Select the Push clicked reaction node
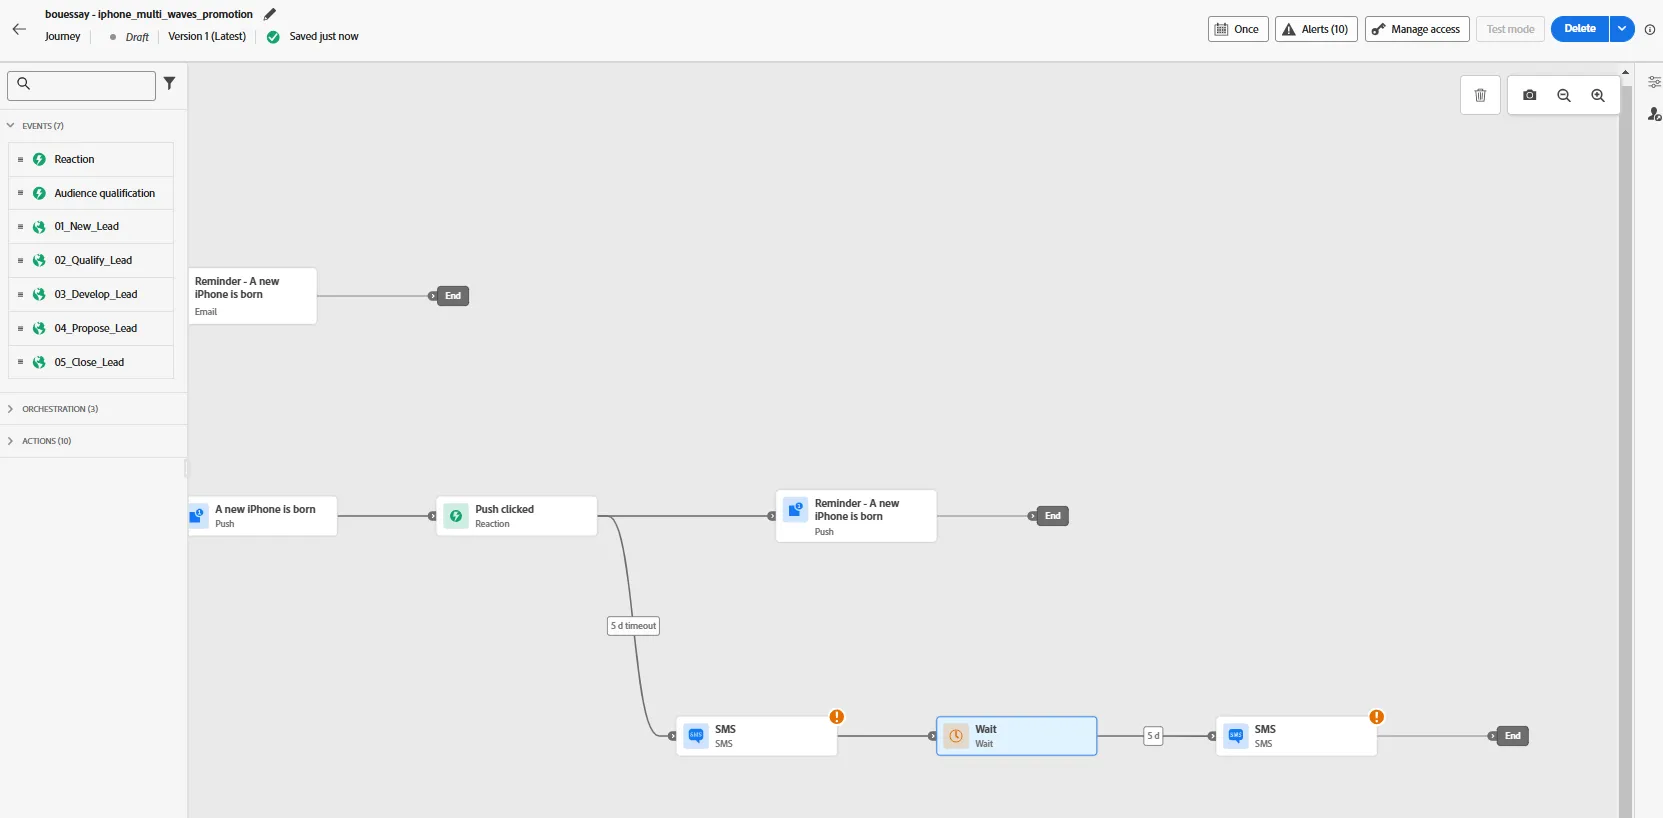This screenshot has height=818, width=1663. tap(517, 516)
